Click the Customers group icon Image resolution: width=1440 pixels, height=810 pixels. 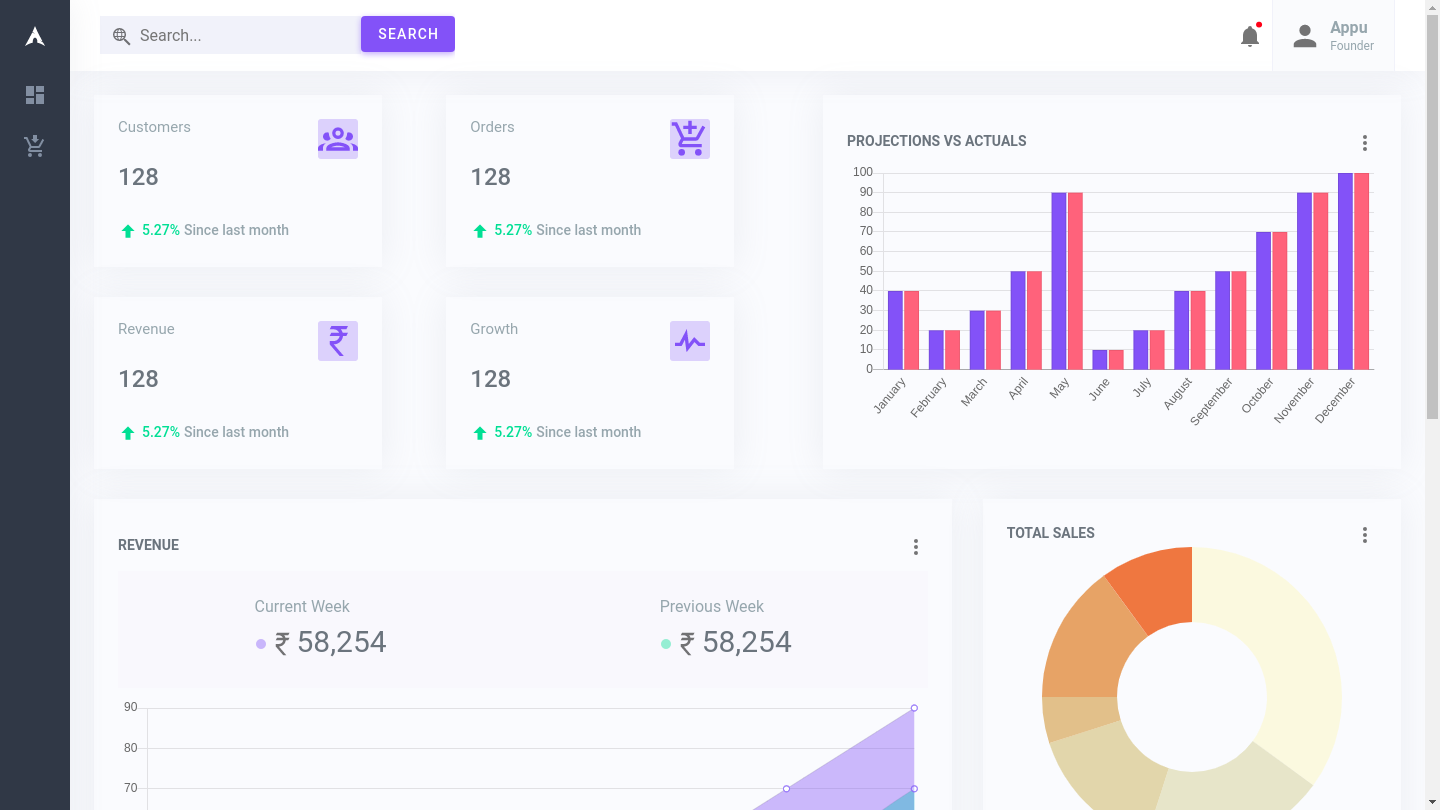coord(338,139)
